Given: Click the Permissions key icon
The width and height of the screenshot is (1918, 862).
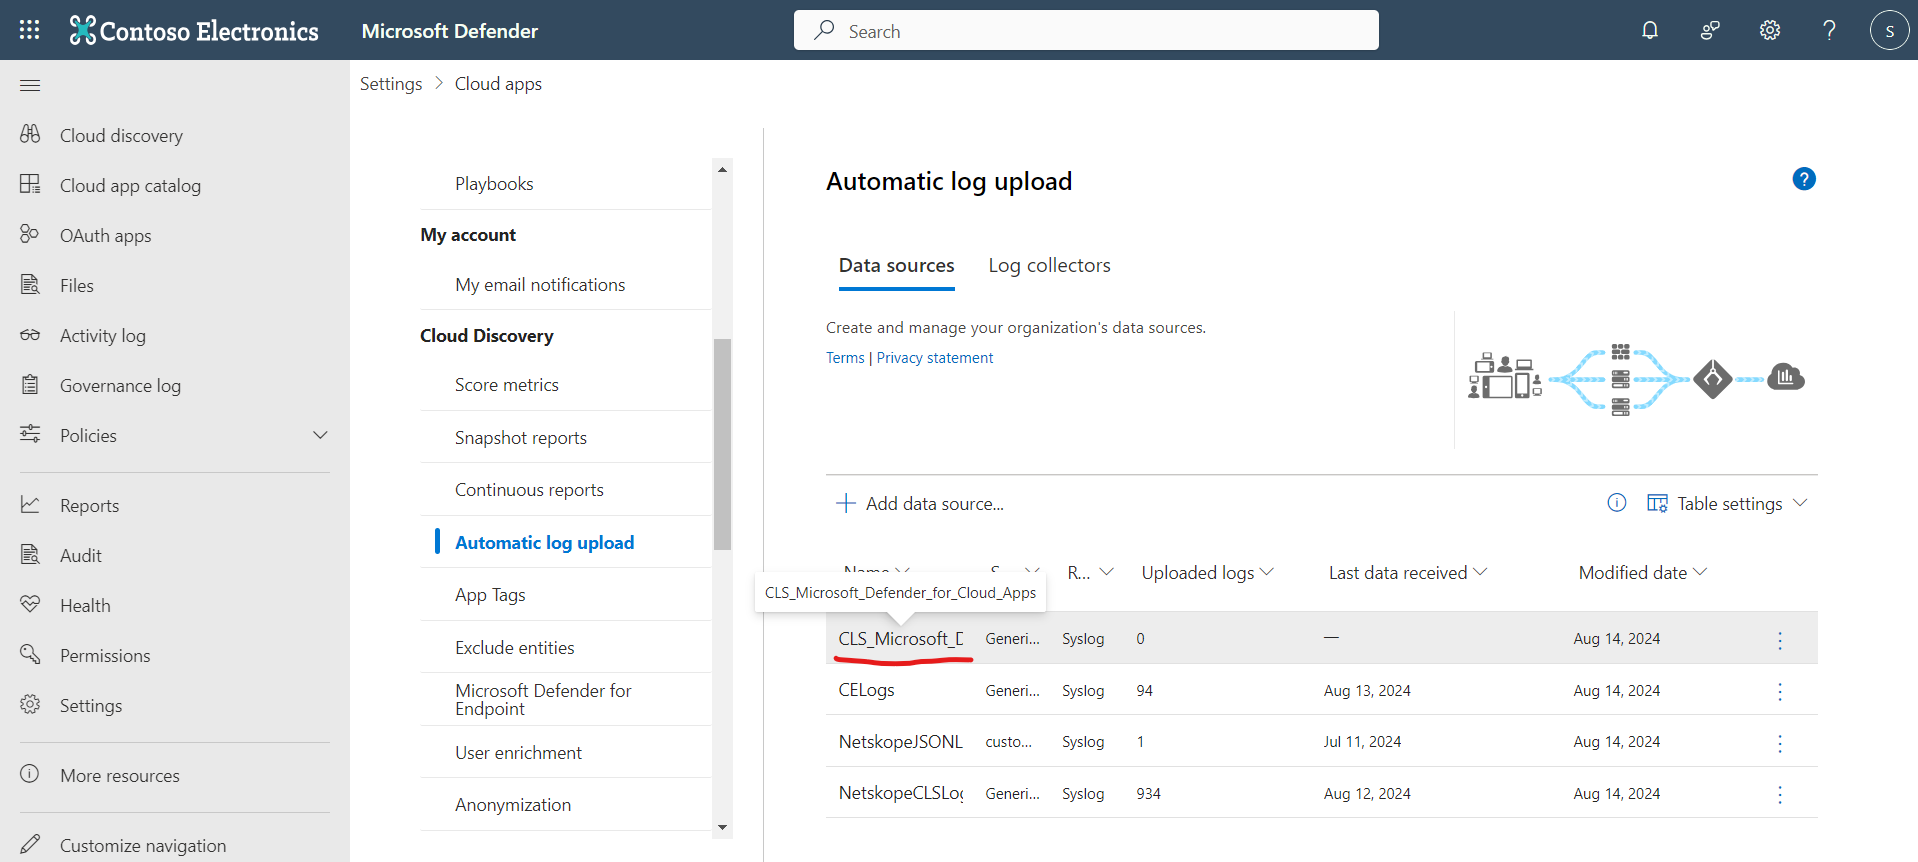Looking at the screenshot, I should tap(30, 654).
